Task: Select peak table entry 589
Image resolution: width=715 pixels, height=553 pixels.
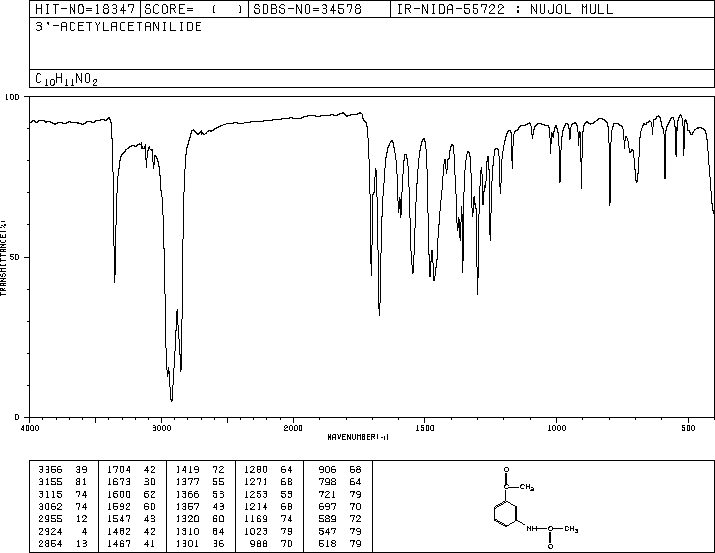Action: (x=340, y=519)
